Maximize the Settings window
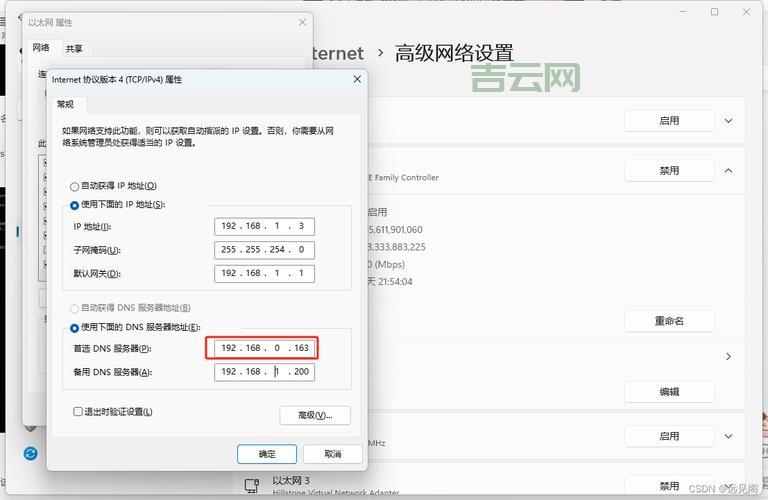 point(715,11)
